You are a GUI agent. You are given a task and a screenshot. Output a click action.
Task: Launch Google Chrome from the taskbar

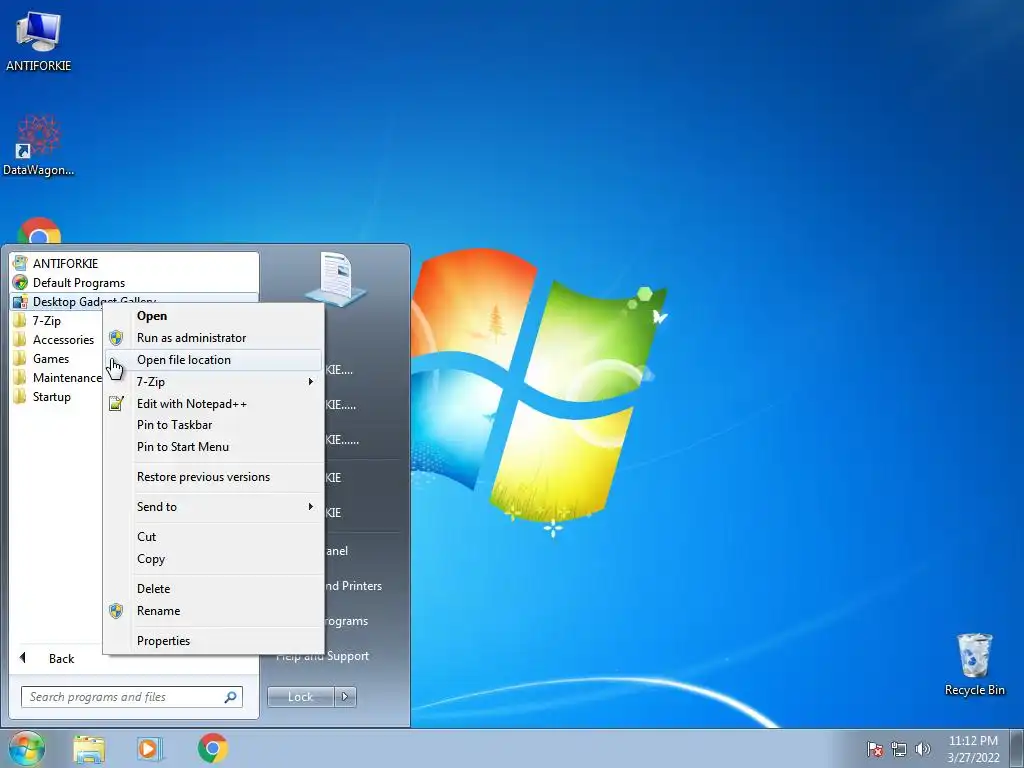[x=213, y=748]
